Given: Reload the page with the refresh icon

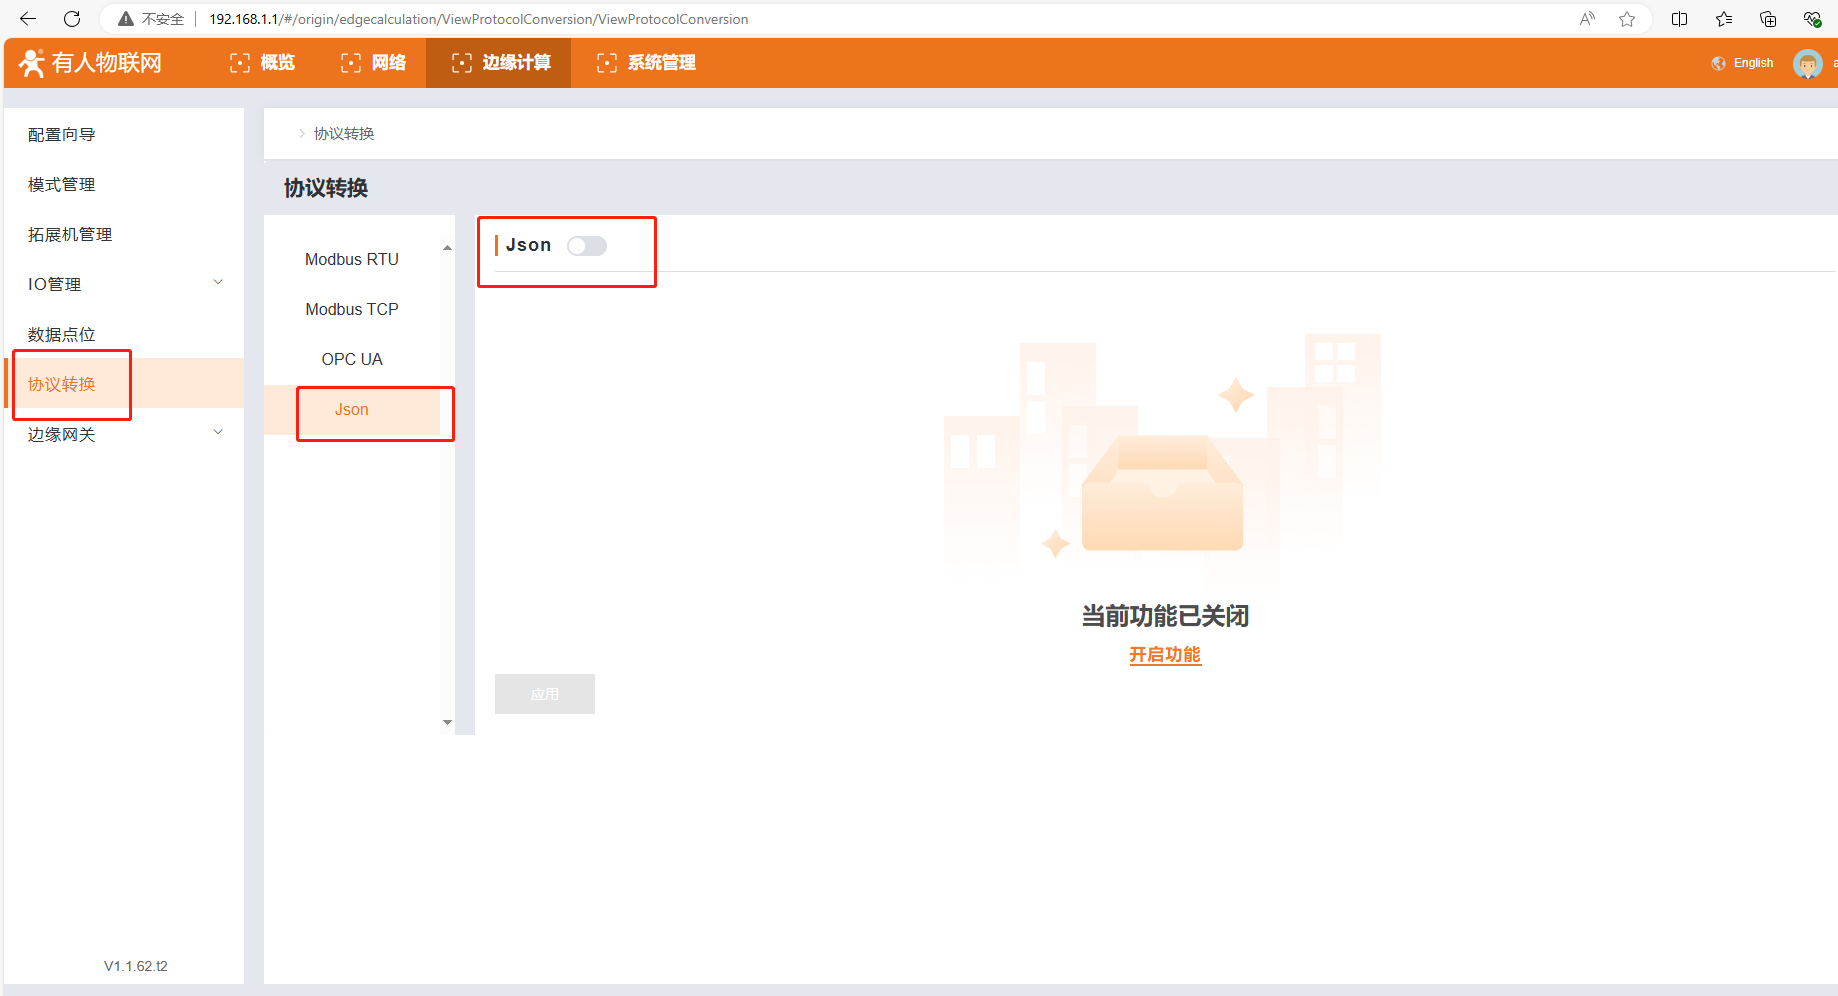Looking at the screenshot, I should [72, 19].
